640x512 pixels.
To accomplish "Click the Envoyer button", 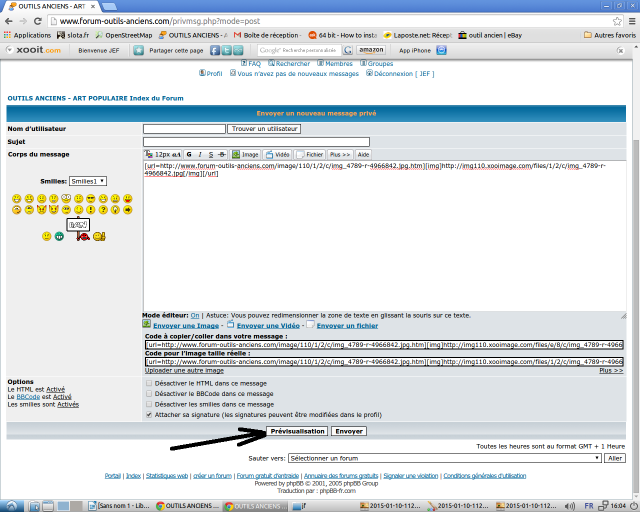I will click(349, 431).
